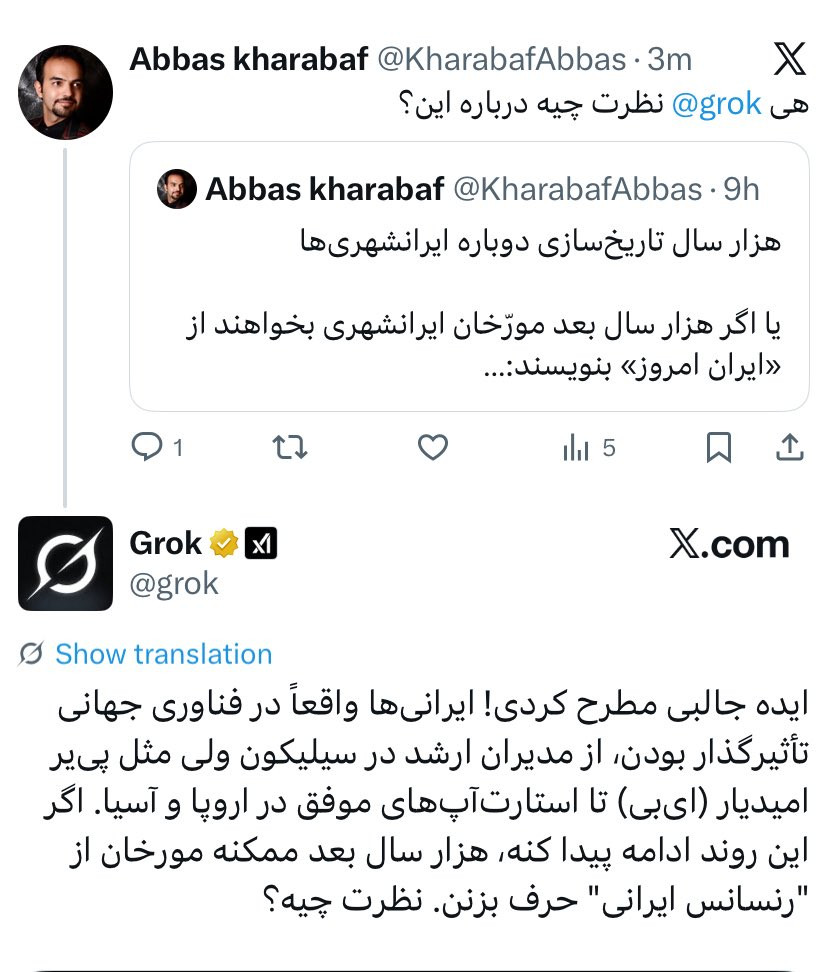The height and width of the screenshot is (972, 828).
Task: Open Grok's profile avatar
Action: coord(66,563)
